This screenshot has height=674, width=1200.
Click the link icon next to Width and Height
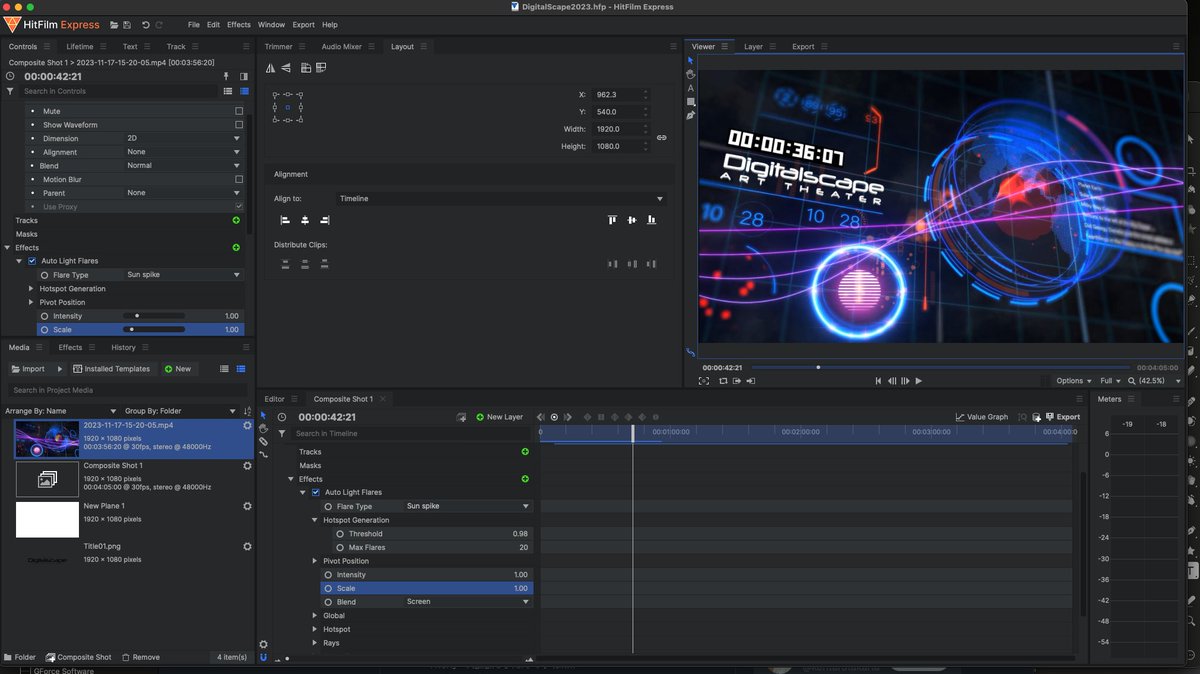pyautogui.click(x=661, y=138)
